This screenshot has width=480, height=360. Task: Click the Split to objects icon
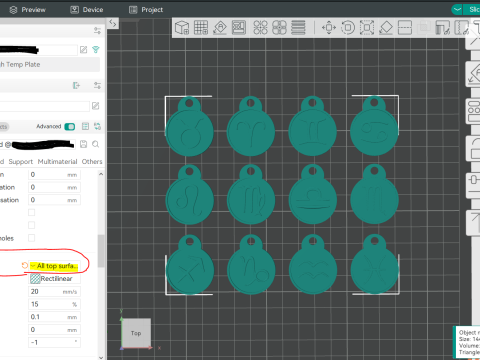coord(260,28)
